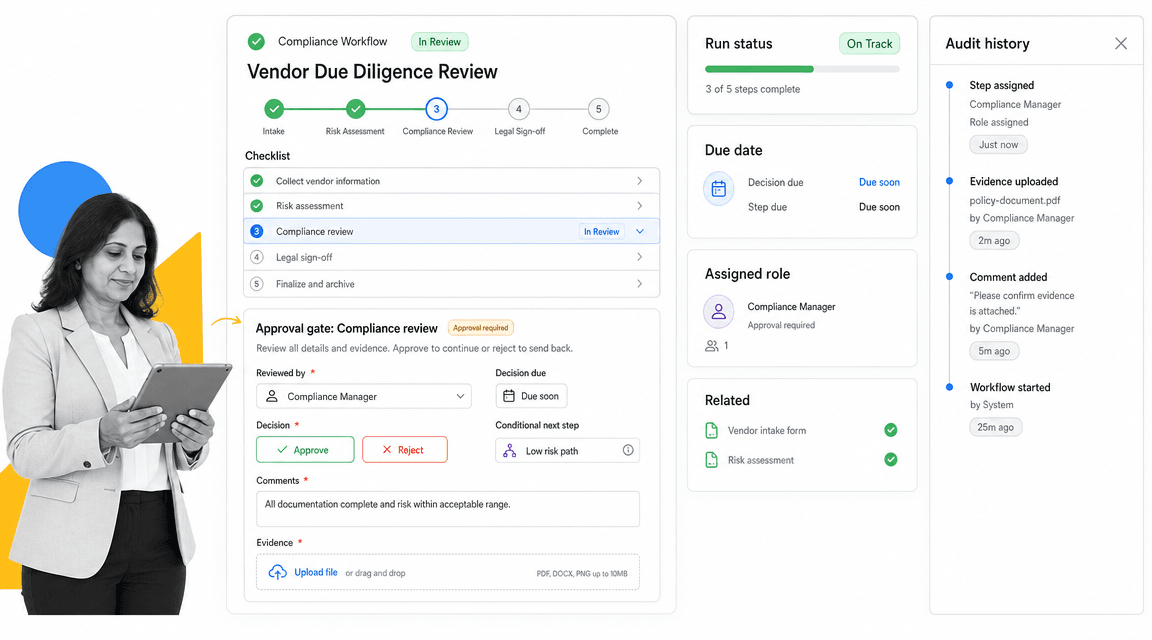Click the calendar icon in Due date card
This screenshot has height=640, width=1152.
(719, 189)
